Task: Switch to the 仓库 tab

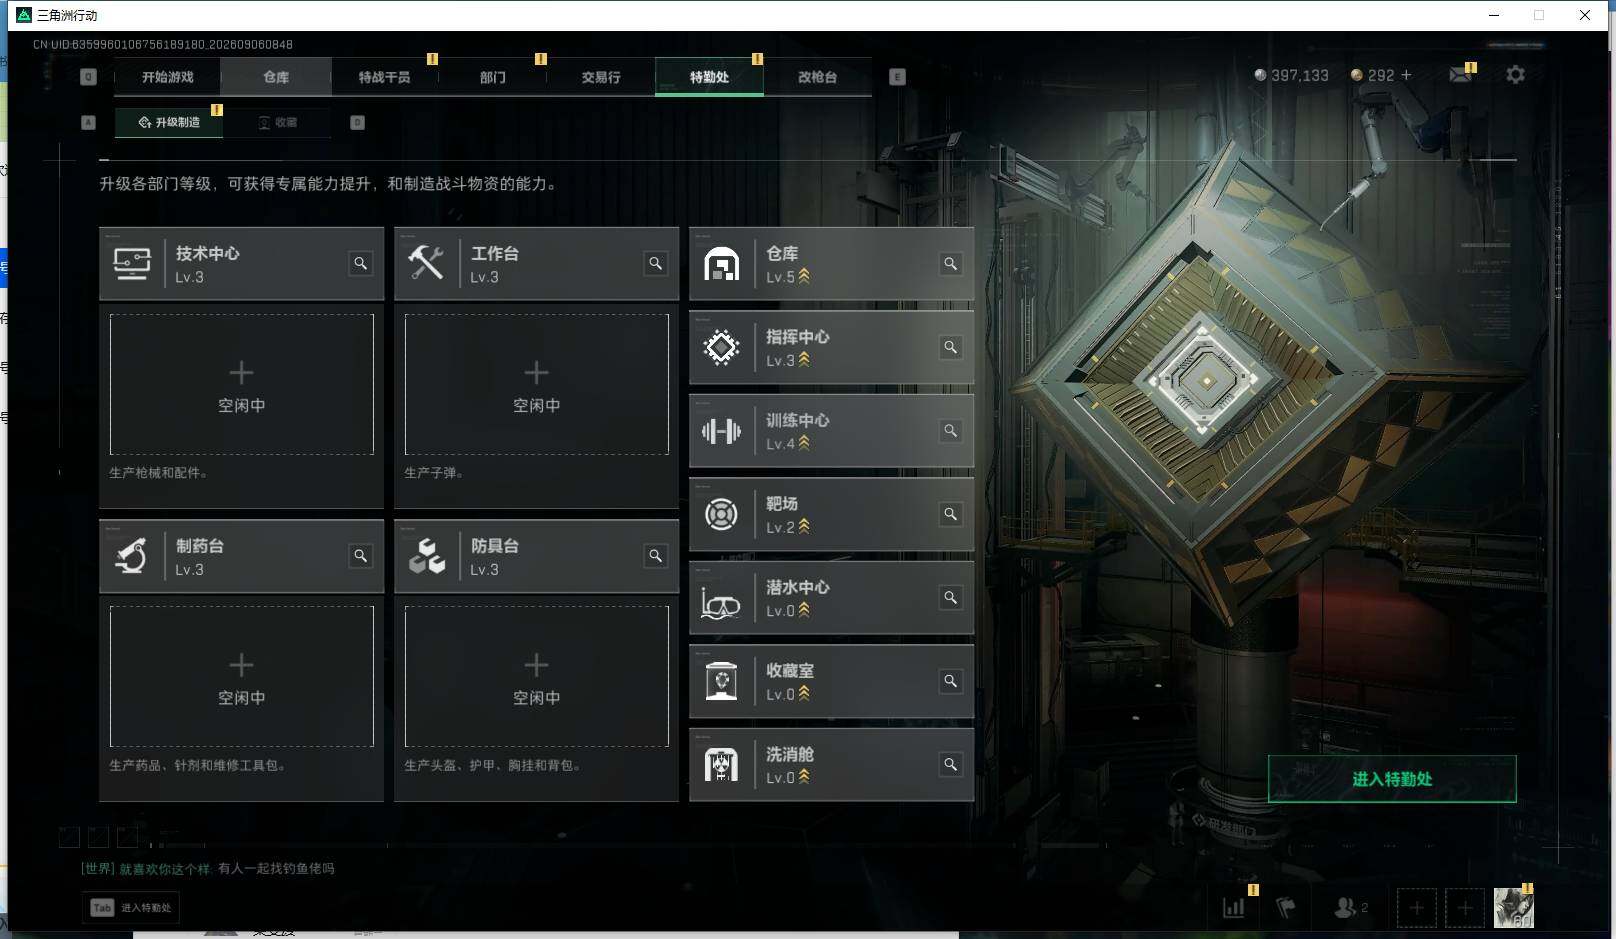Action: coord(276,77)
